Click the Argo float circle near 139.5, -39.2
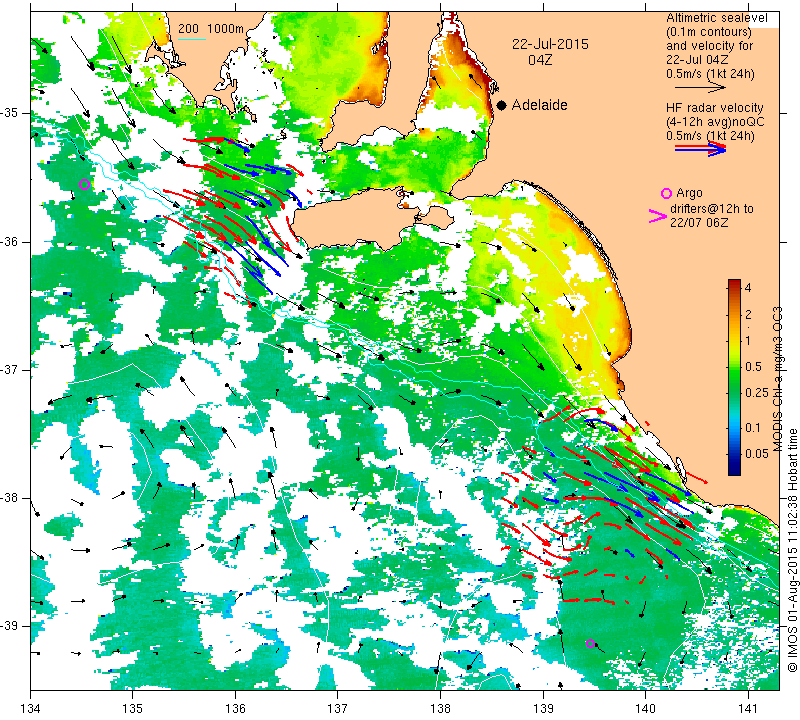 point(590,643)
